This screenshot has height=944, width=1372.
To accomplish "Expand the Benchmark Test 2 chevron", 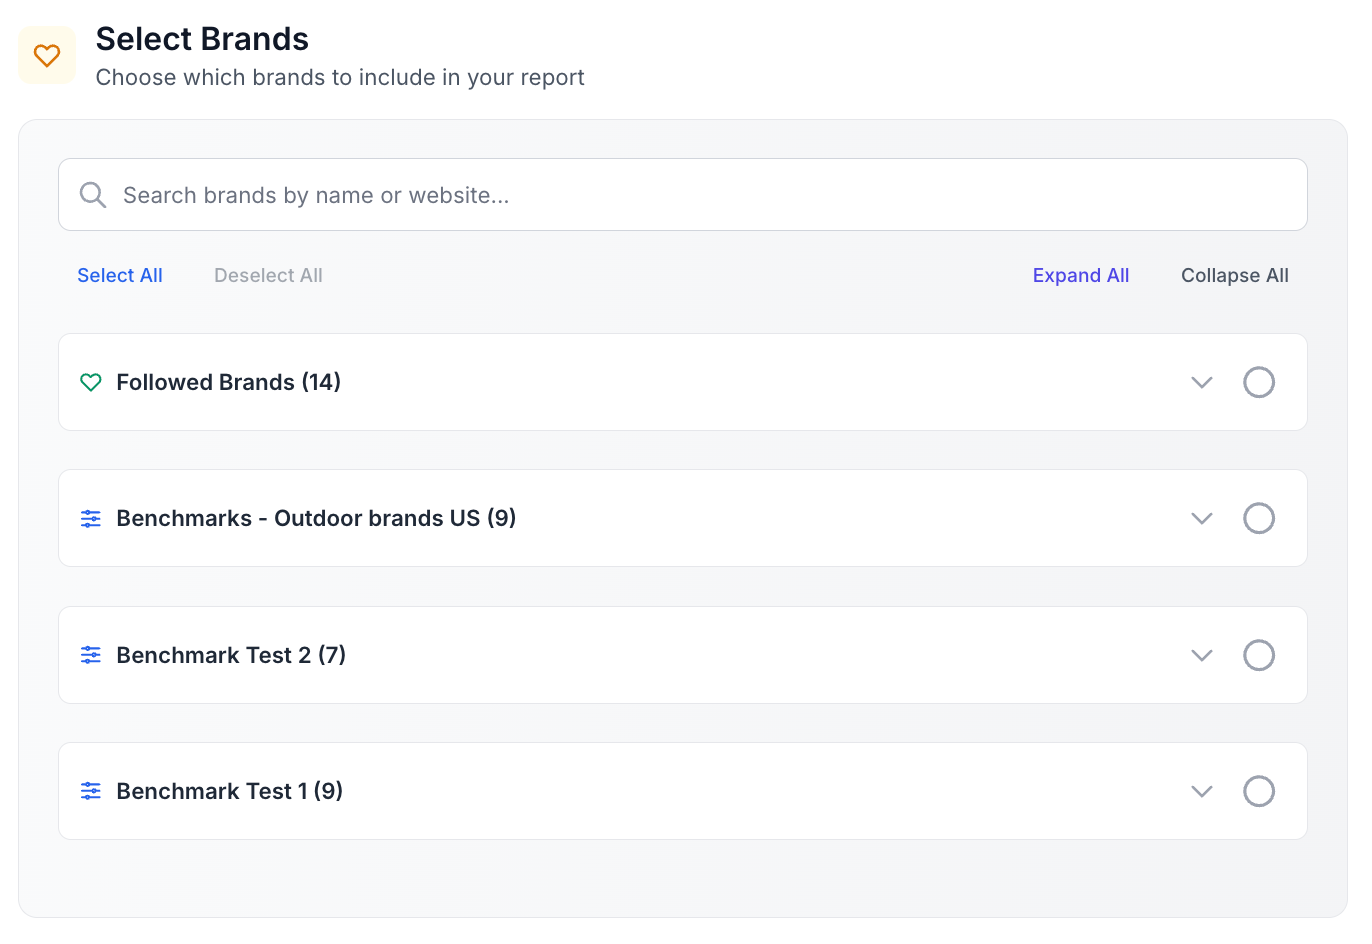I will pyautogui.click(x=1202, y=655).
